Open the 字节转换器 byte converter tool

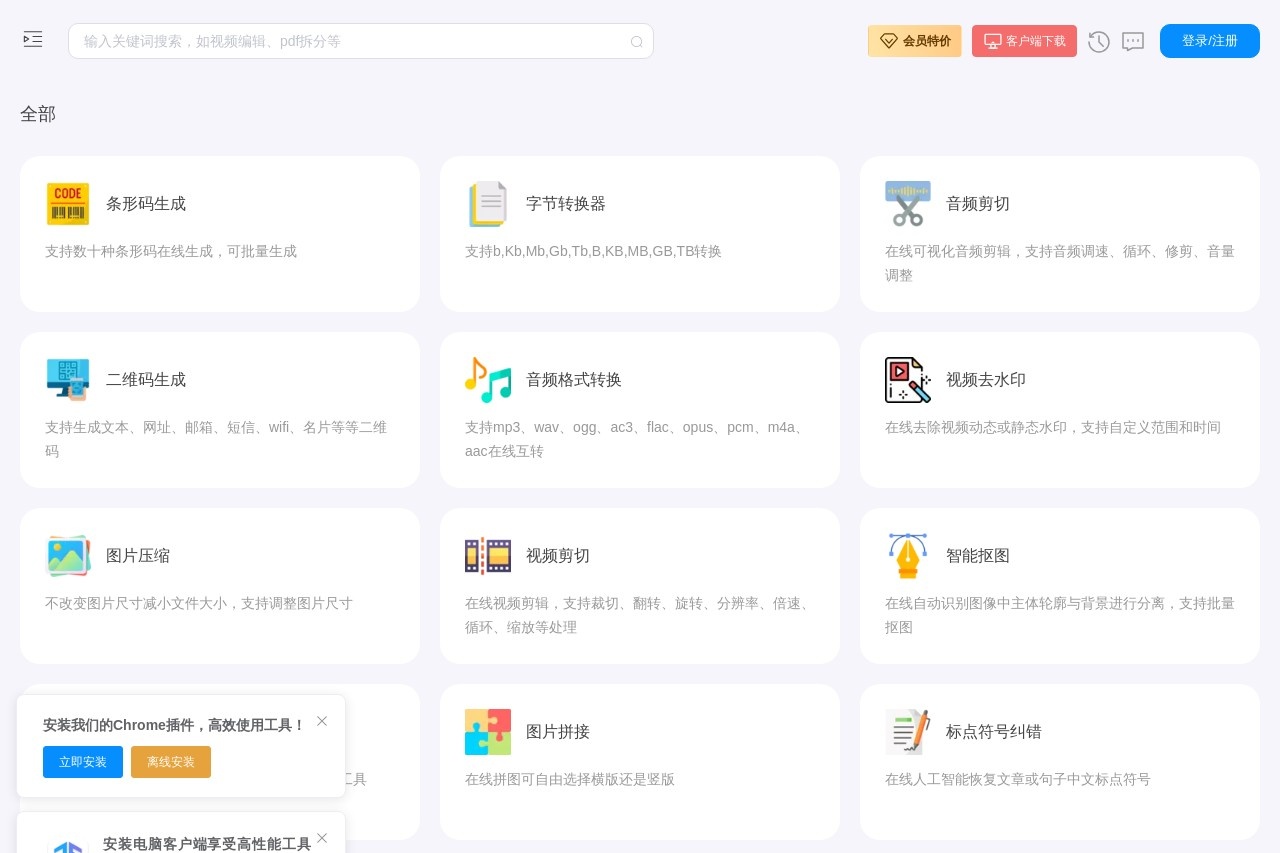(x=566, y=204)
